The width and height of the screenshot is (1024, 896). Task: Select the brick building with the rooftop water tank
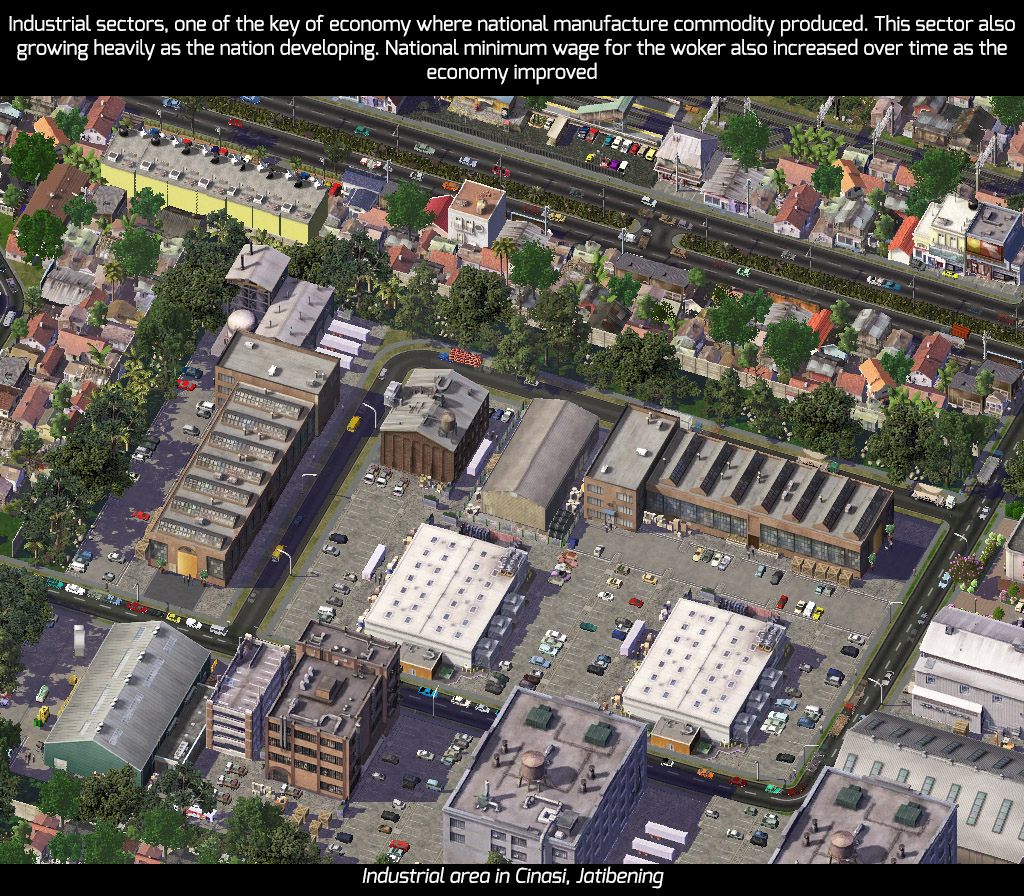[435, 424]
